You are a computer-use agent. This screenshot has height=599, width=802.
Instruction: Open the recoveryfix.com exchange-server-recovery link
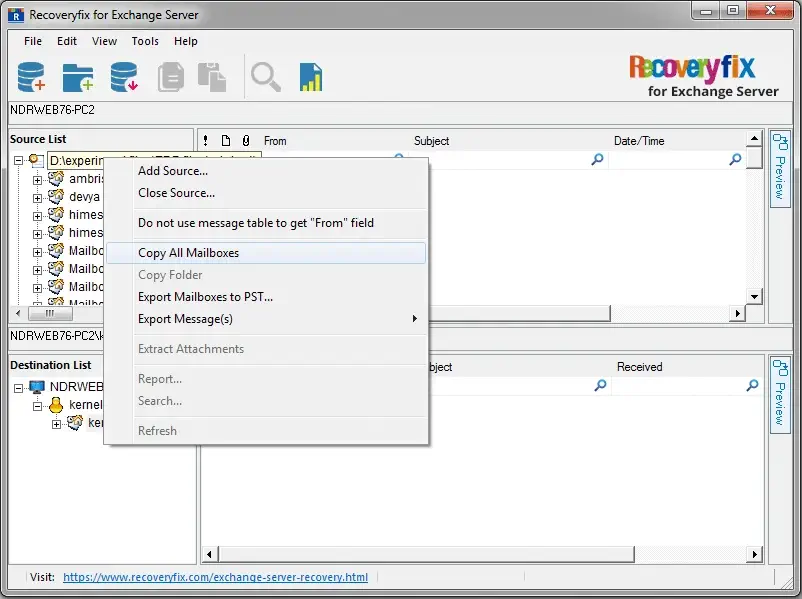pyautogui.click(x=215, y=577)
